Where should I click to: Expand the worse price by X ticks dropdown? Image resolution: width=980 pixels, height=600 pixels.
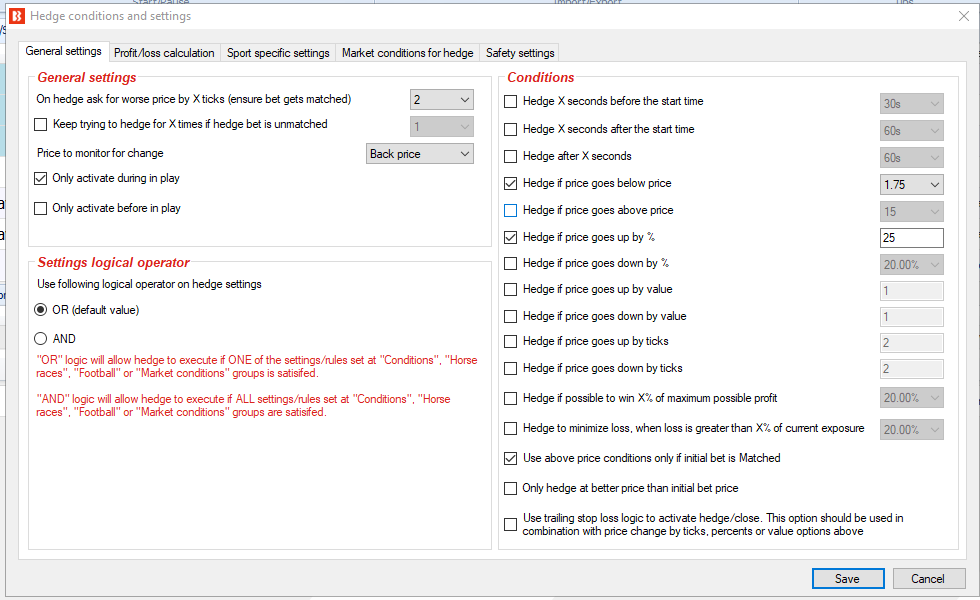click(442, 99)
